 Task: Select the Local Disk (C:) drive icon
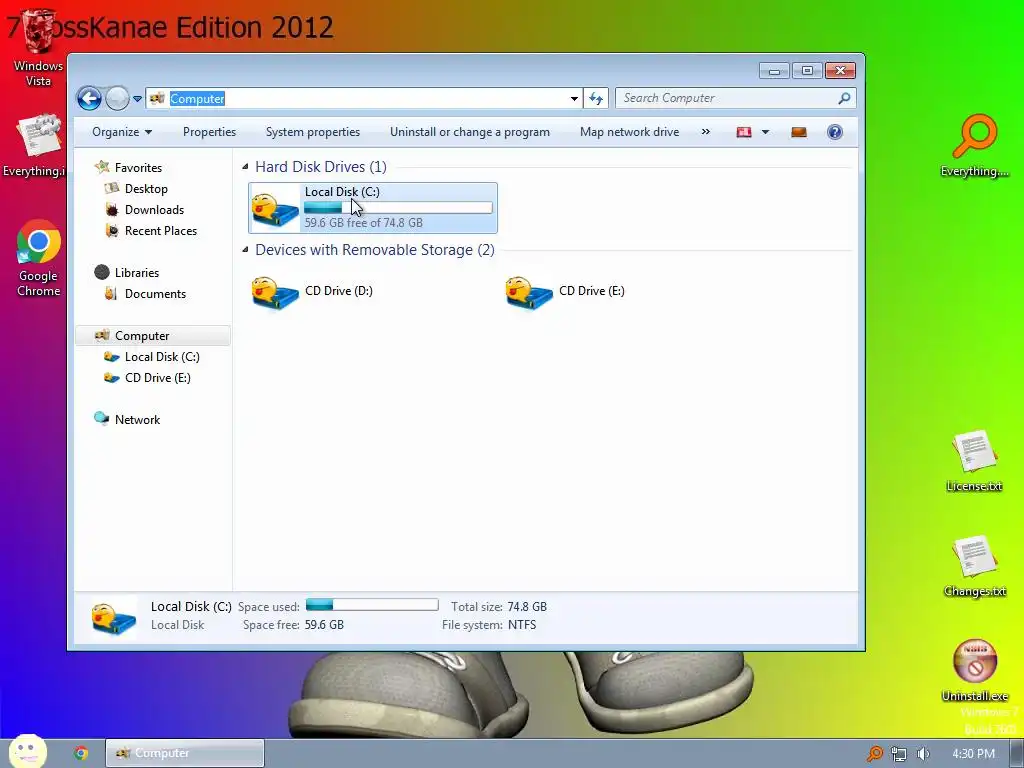[x=275, y=209]
